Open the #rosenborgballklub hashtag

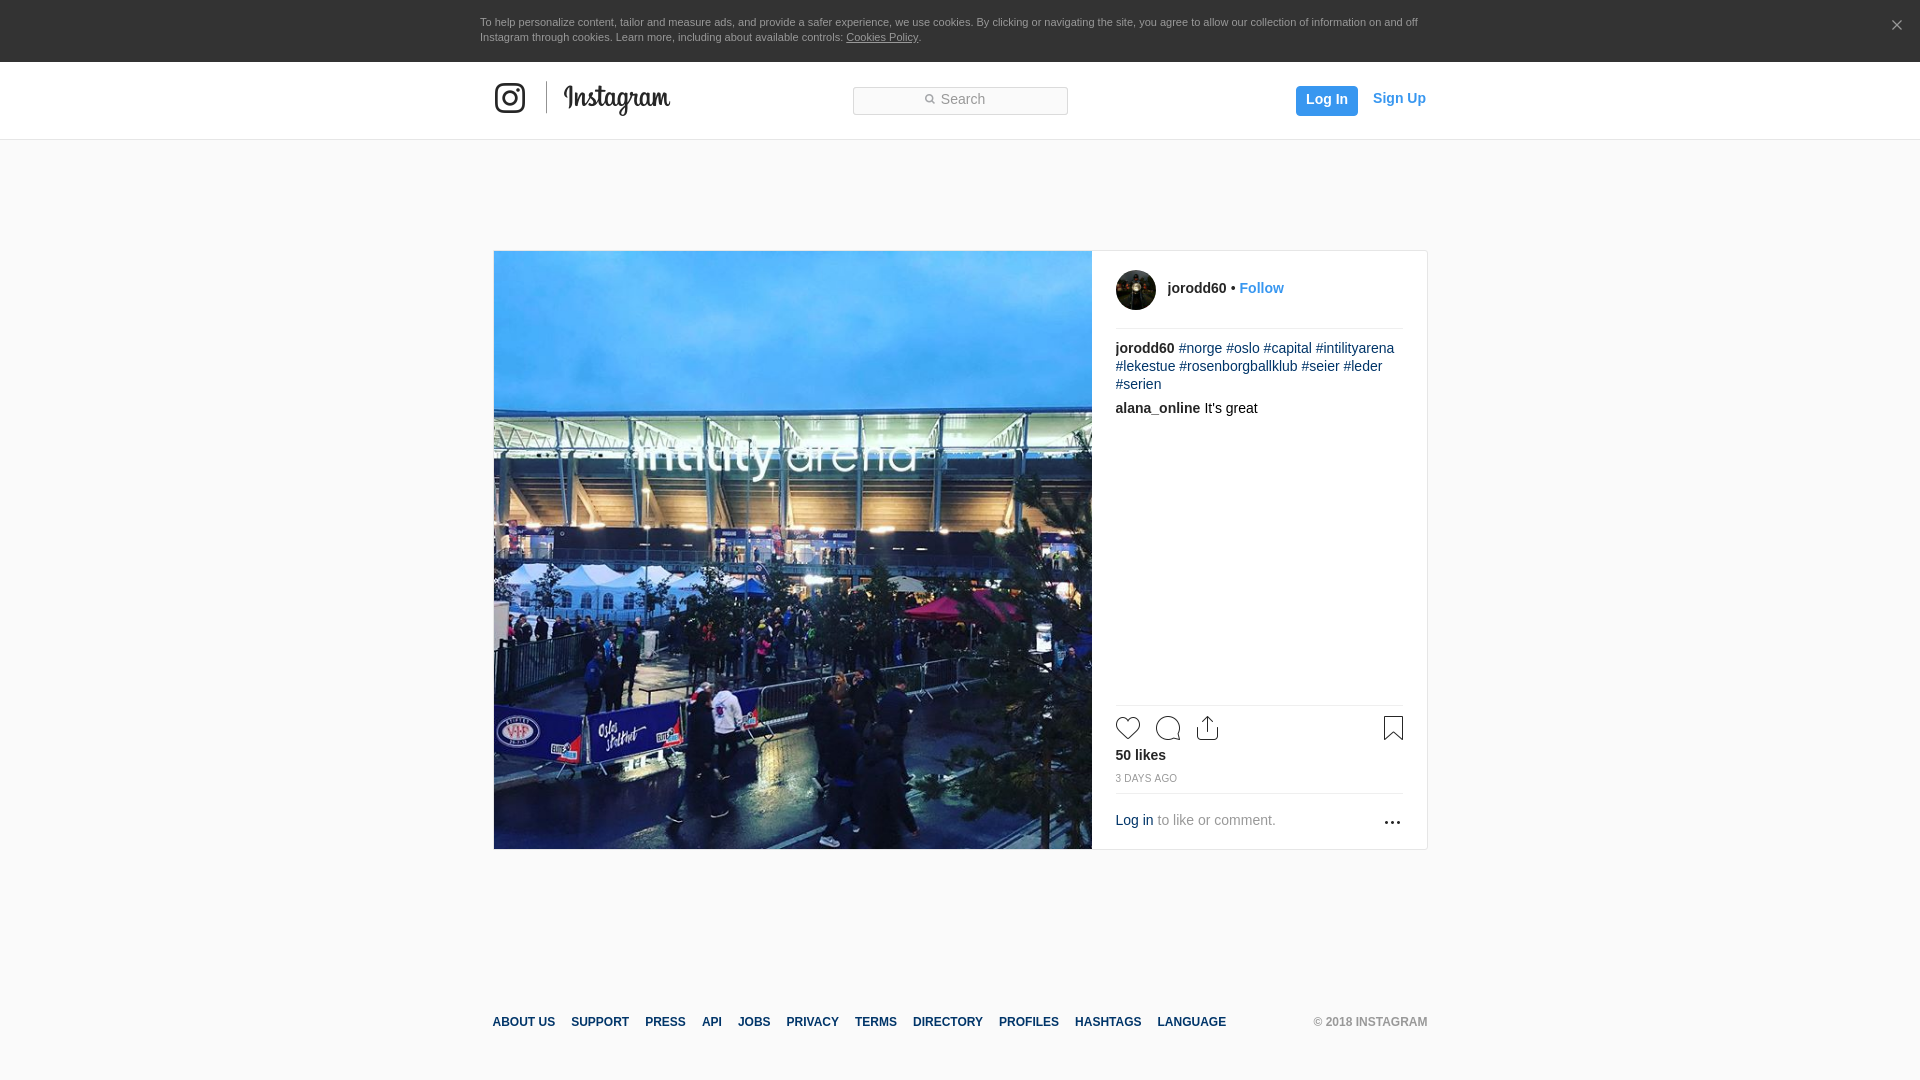coord(1238,366)
